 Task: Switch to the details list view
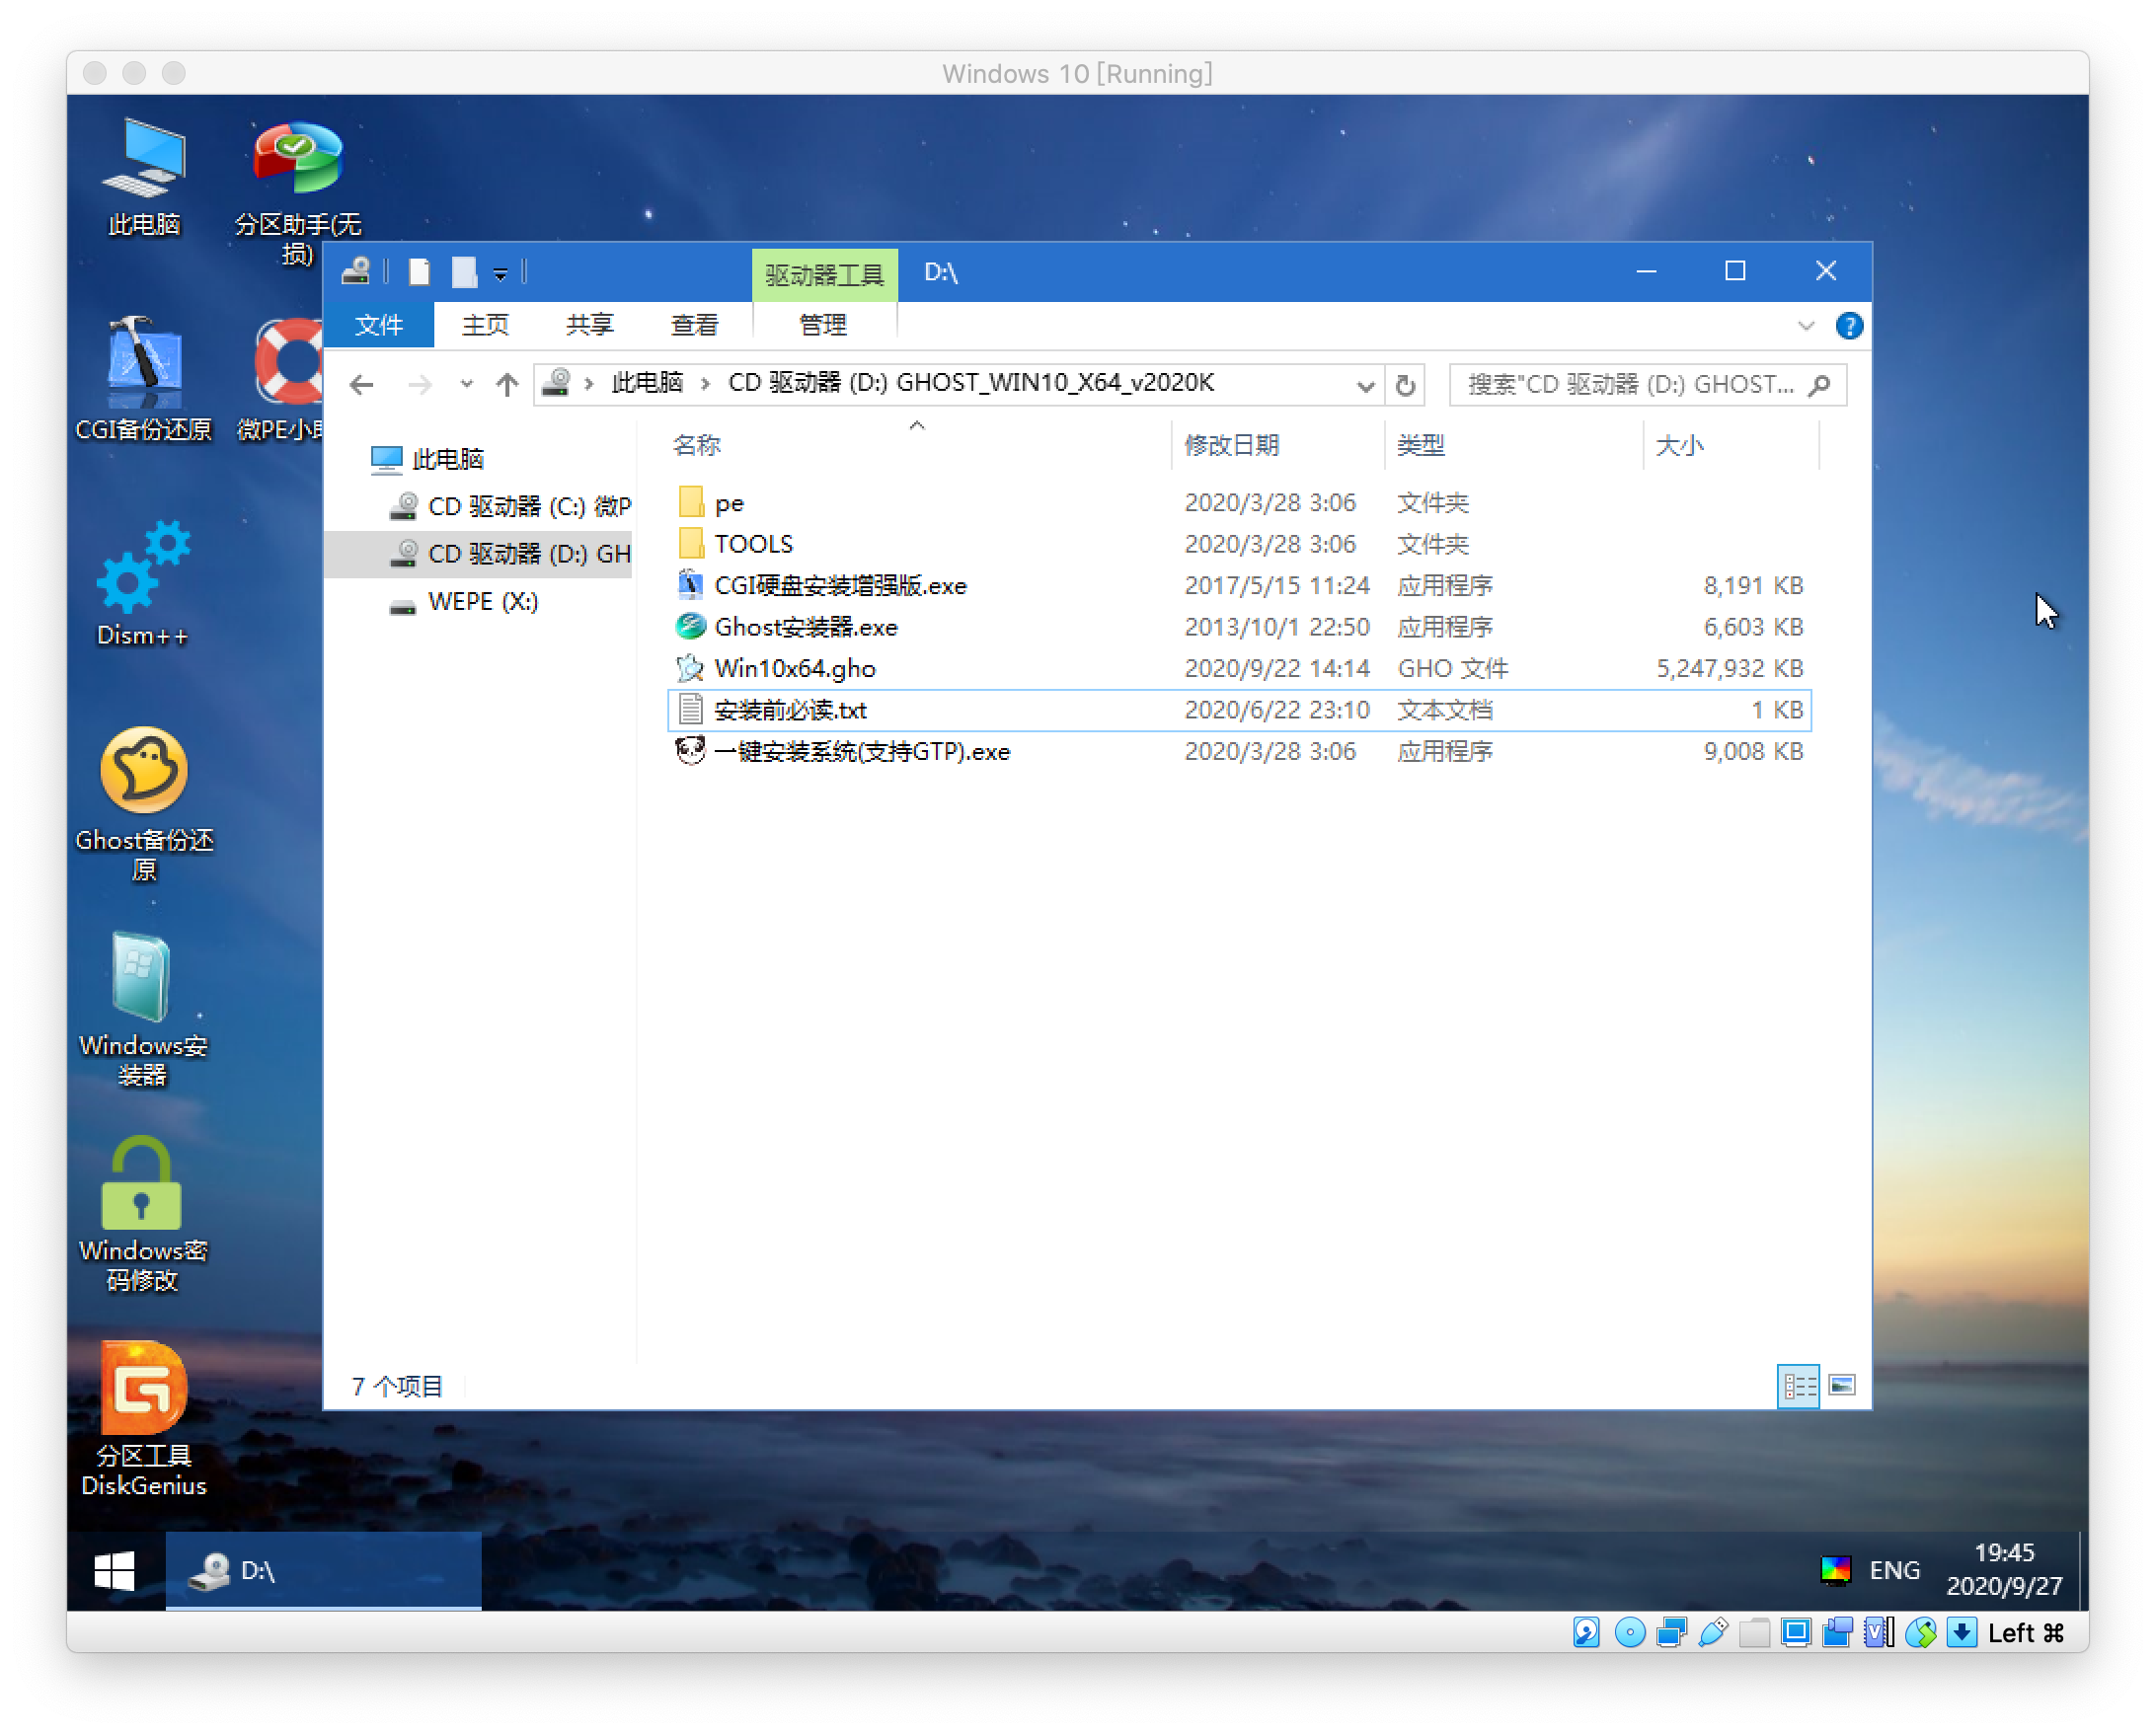(1798, 1385)
